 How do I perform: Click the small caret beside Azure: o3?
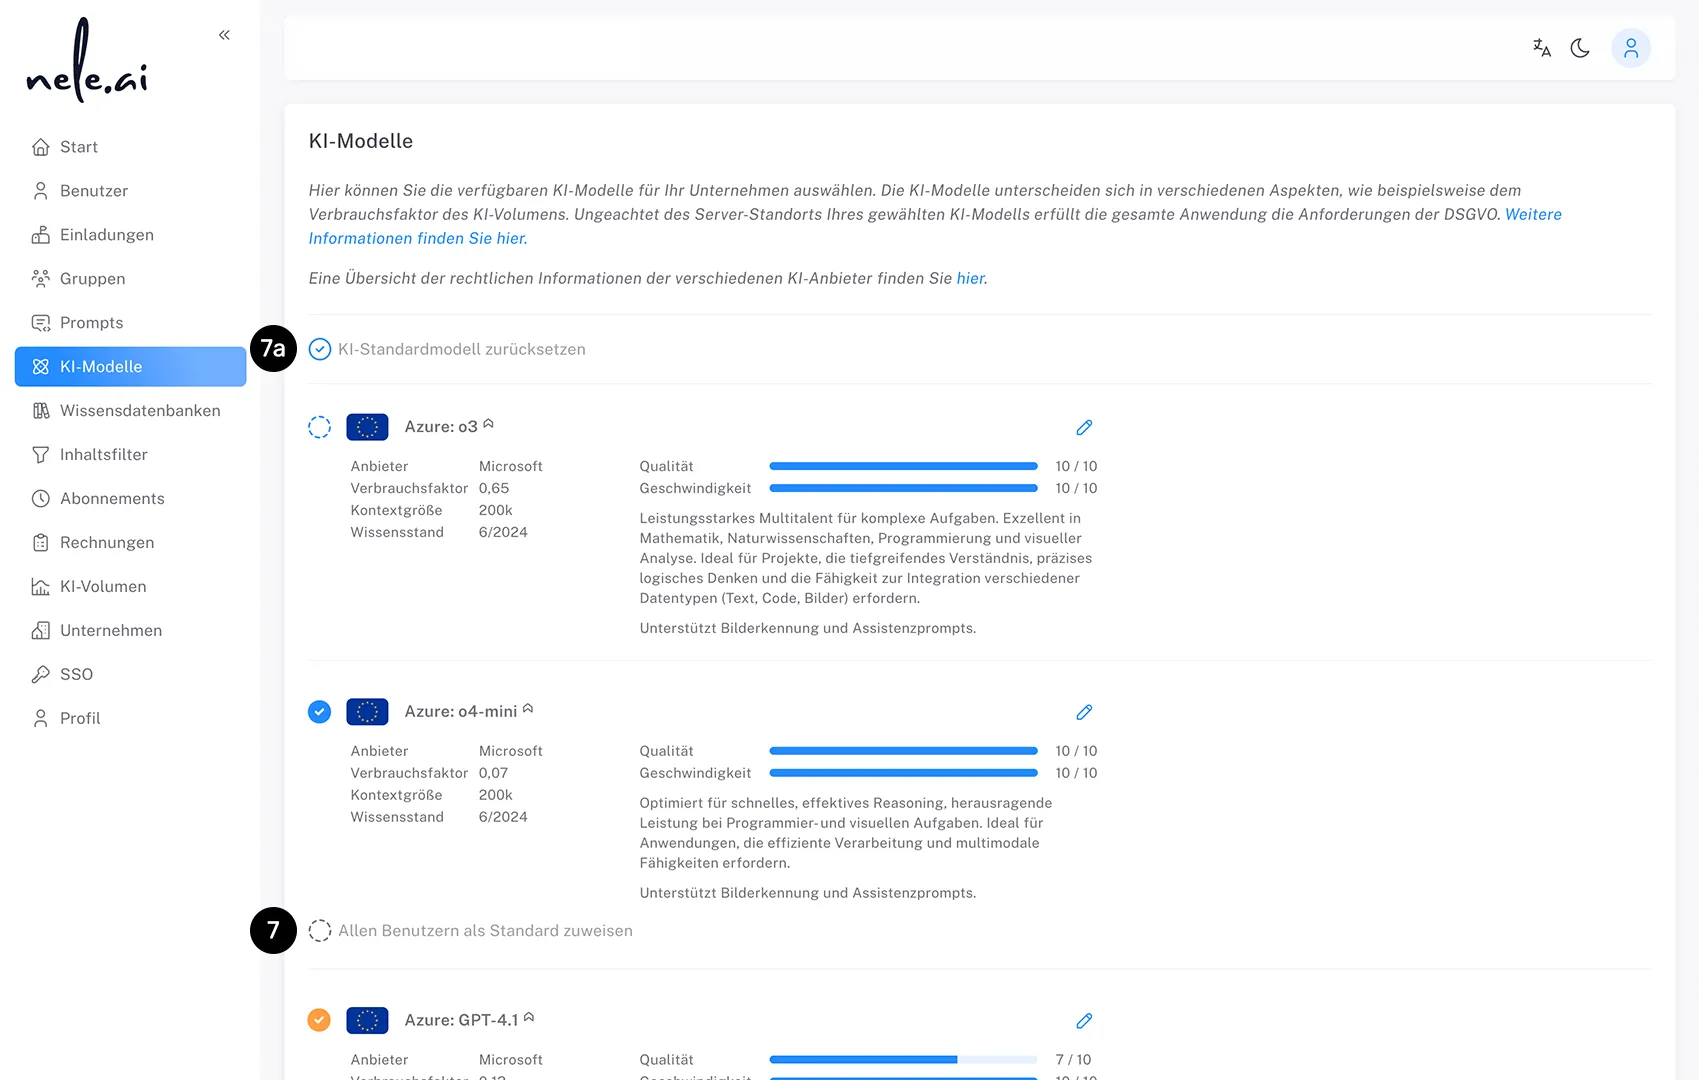[489, 422]
